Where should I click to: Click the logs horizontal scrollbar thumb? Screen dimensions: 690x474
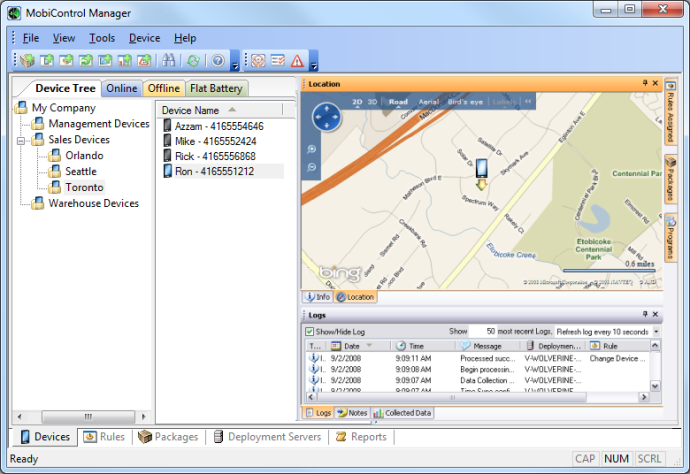(x=451, y=397)
